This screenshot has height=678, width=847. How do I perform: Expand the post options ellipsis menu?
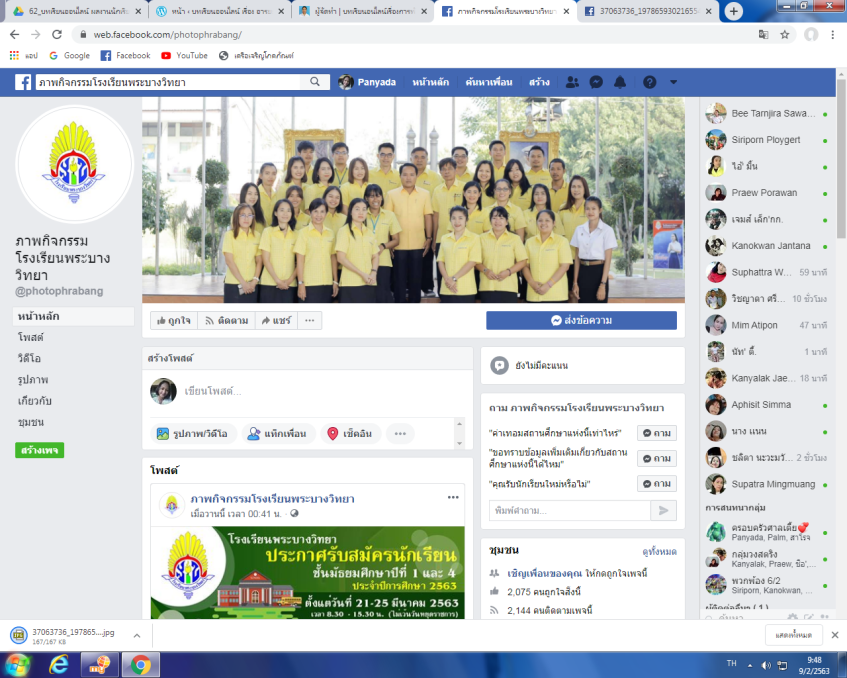(x=453, y=497)
